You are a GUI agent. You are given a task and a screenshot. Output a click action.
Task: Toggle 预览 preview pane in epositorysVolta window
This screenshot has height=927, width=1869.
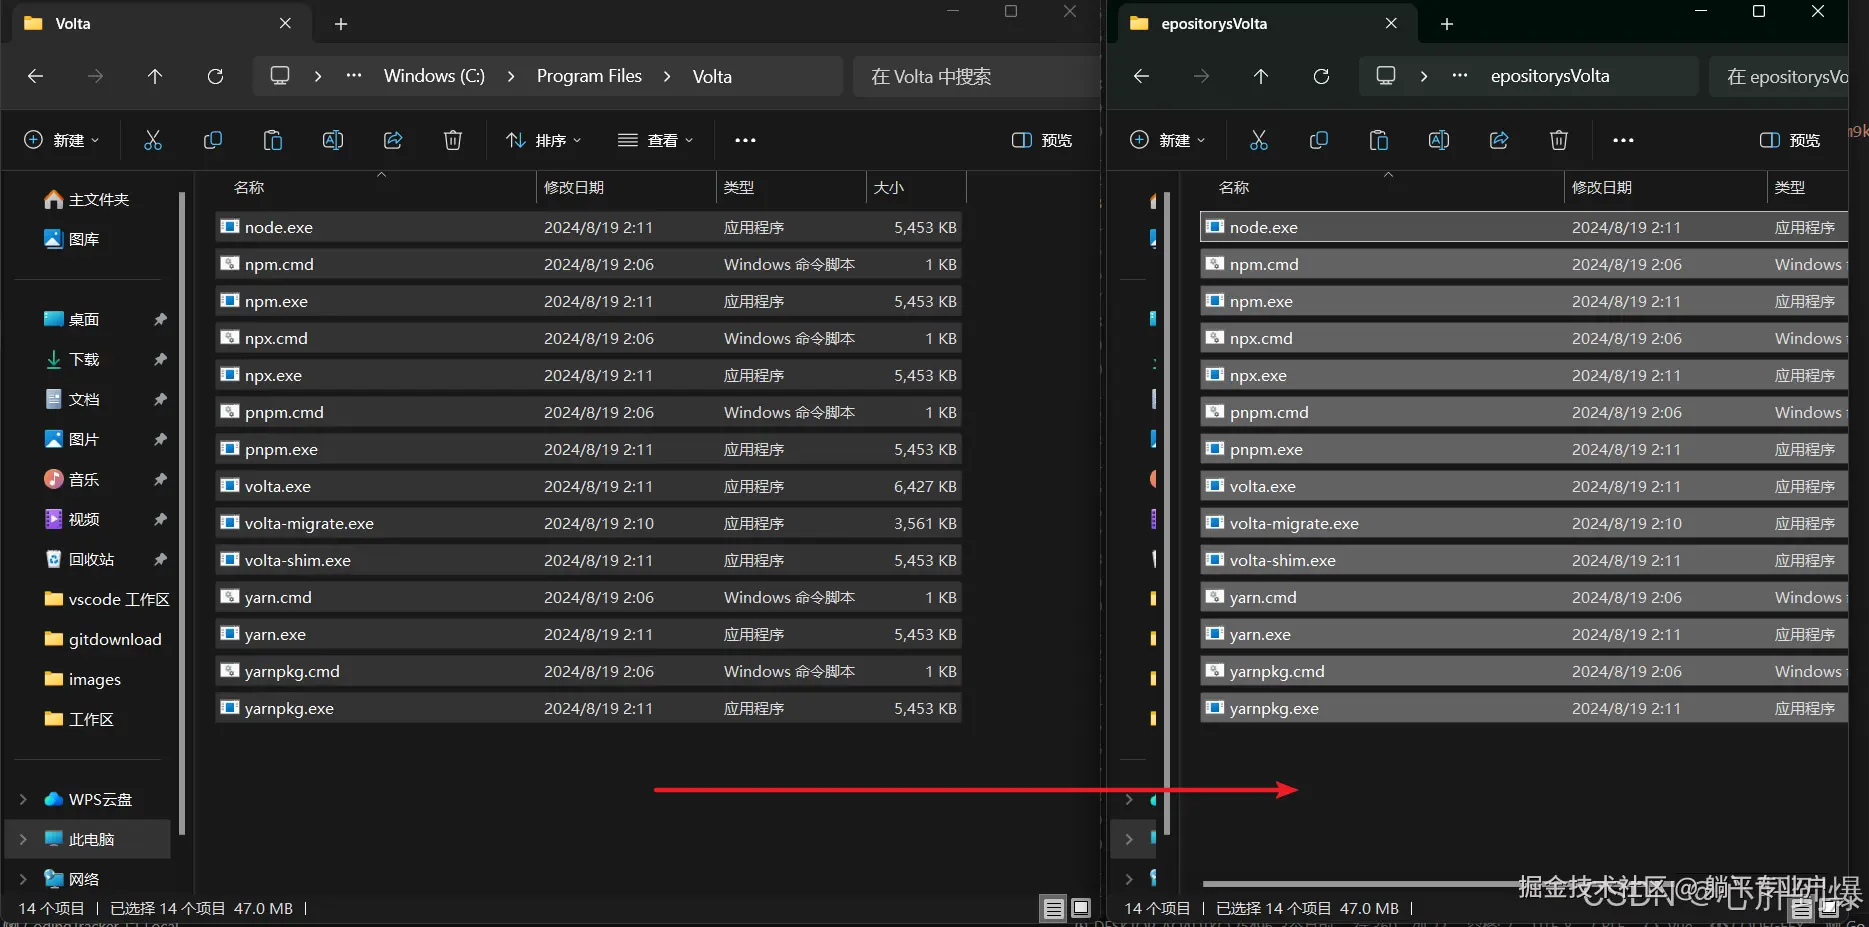[x=1790, y=140]
